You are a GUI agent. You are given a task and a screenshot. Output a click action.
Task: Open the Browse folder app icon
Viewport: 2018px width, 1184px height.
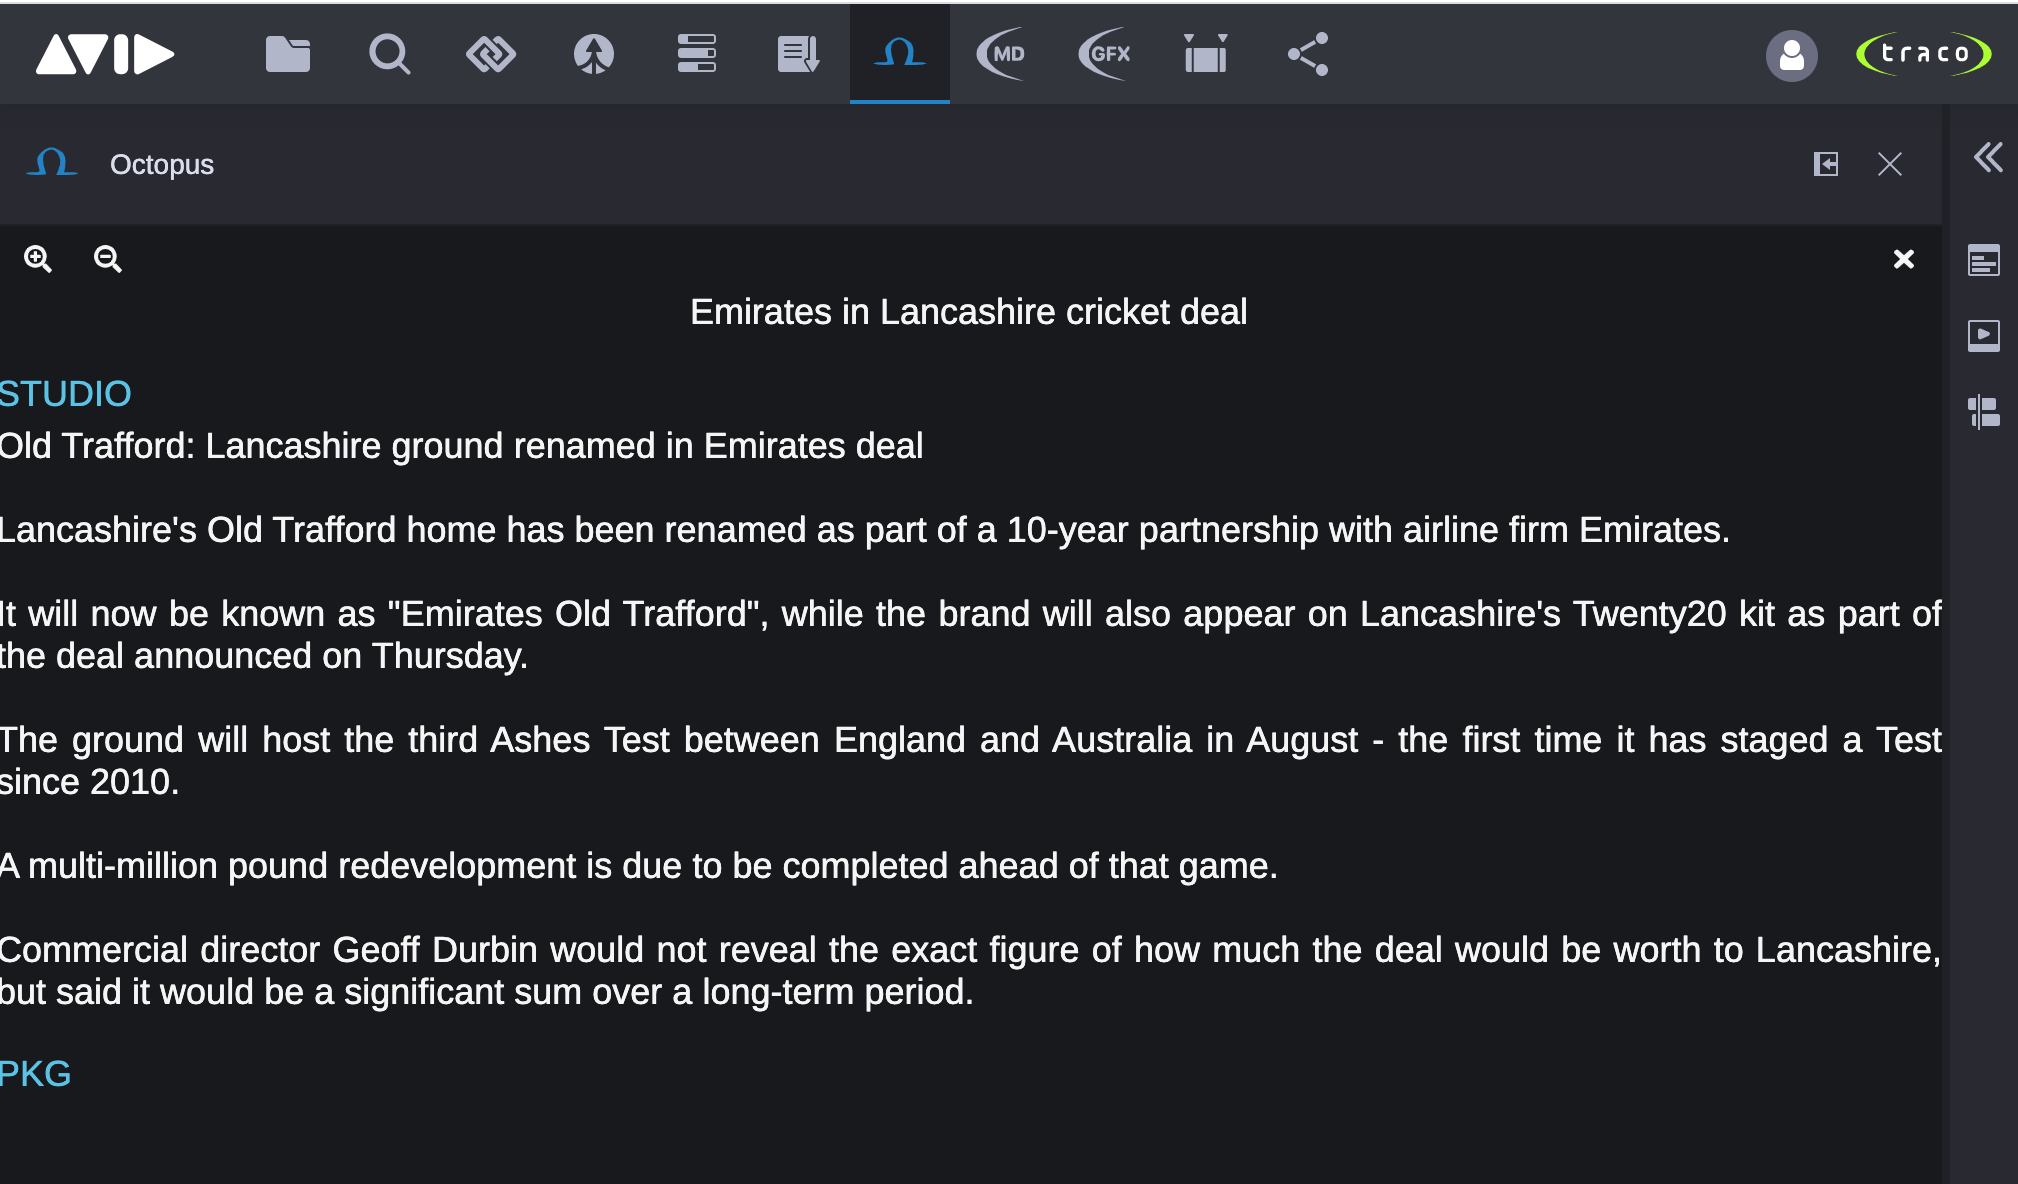point(288,54)
